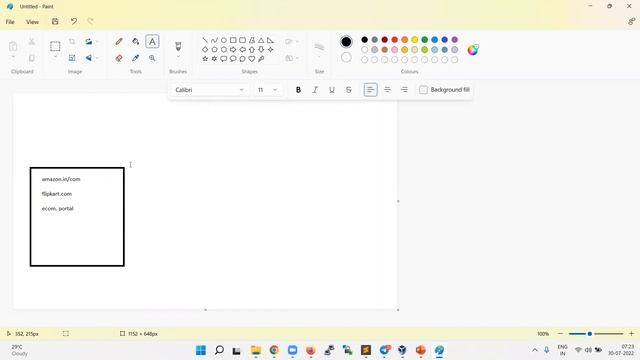Select the Up arrow shape

tap(252, 49)
